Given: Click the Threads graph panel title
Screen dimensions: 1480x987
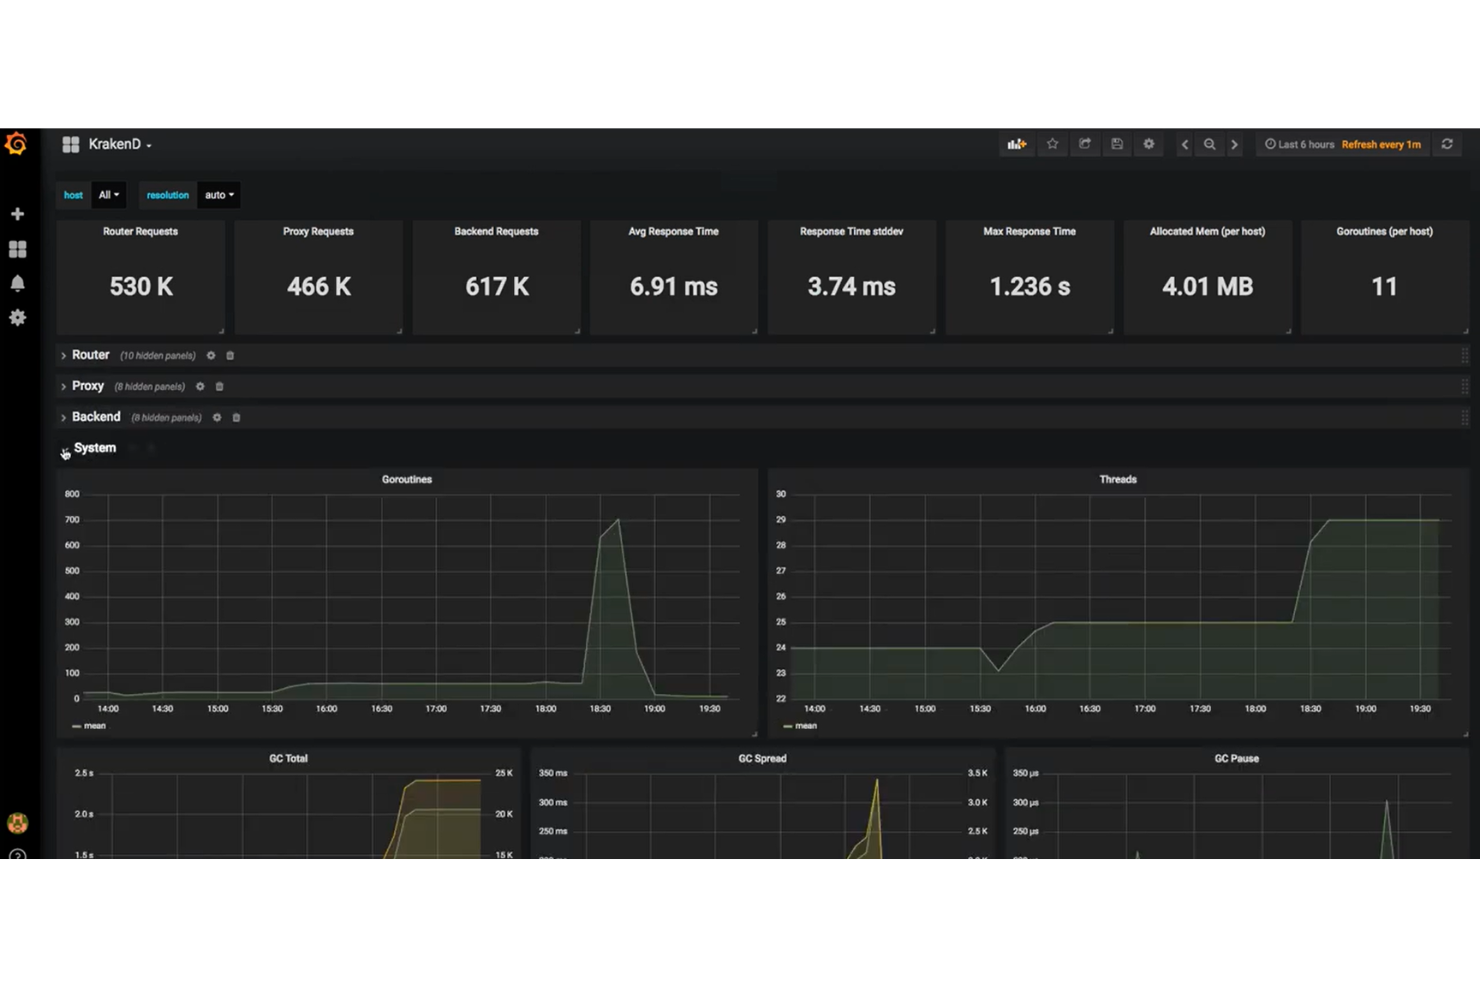Looking at the screenshot, I should 1118,479.
